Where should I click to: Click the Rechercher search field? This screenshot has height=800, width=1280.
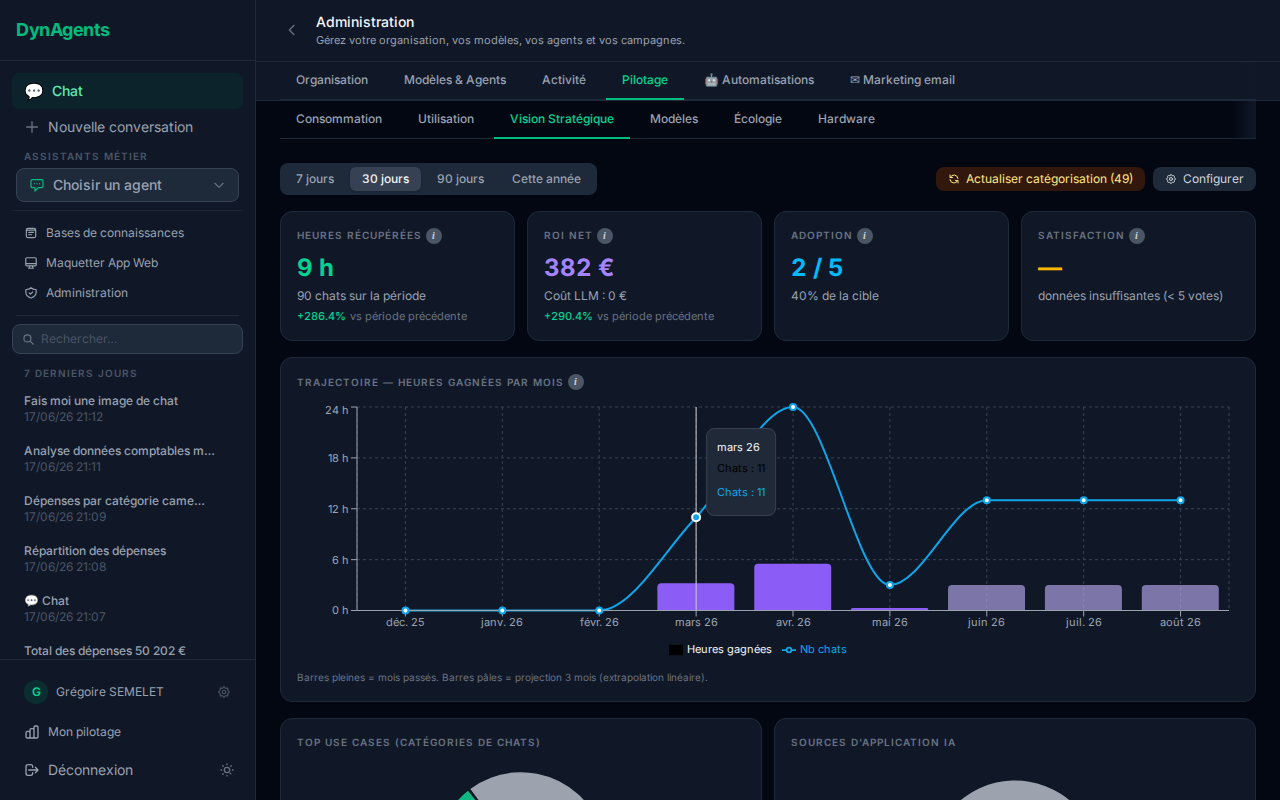click(127, 339)
